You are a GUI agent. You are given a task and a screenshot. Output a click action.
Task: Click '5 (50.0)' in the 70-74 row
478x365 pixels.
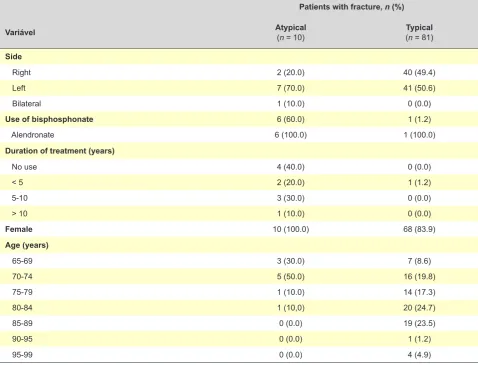[291, 276]
